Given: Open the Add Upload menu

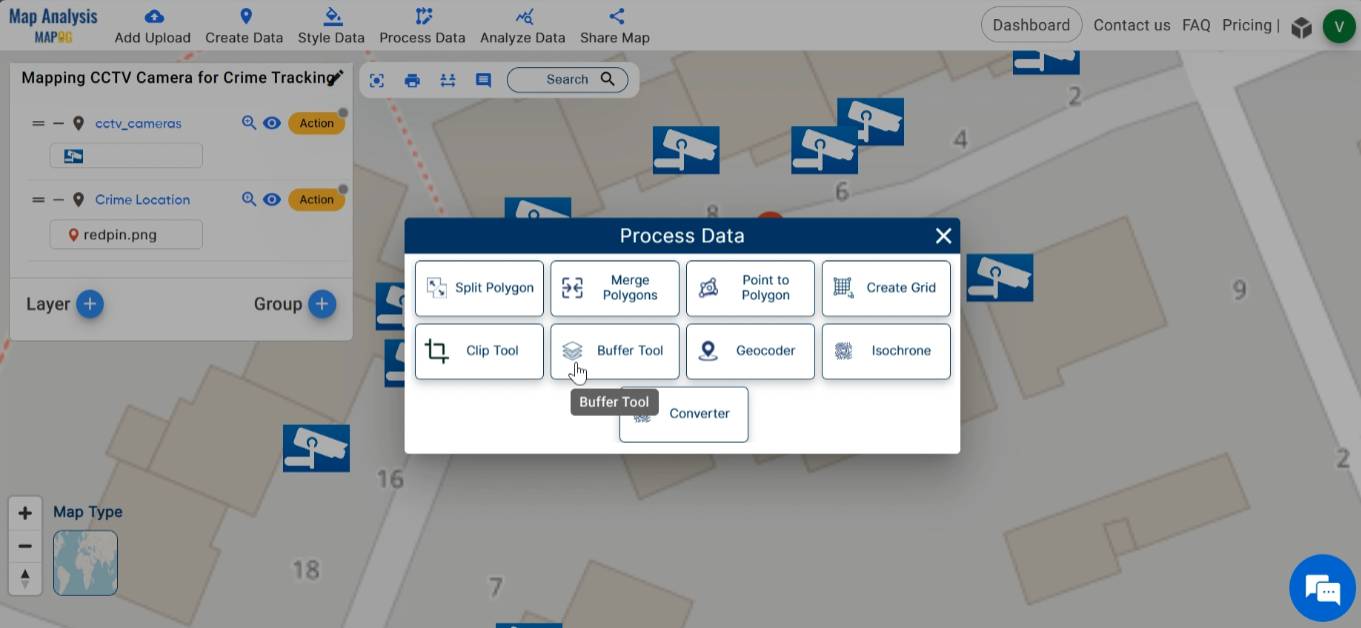Looking at the screenshot, I should pyautogui.click(x=152, y=26).
